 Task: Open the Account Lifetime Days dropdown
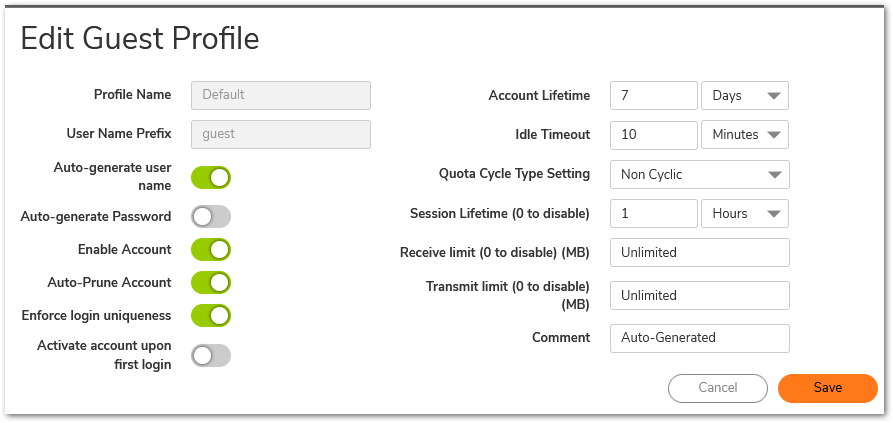745,96
